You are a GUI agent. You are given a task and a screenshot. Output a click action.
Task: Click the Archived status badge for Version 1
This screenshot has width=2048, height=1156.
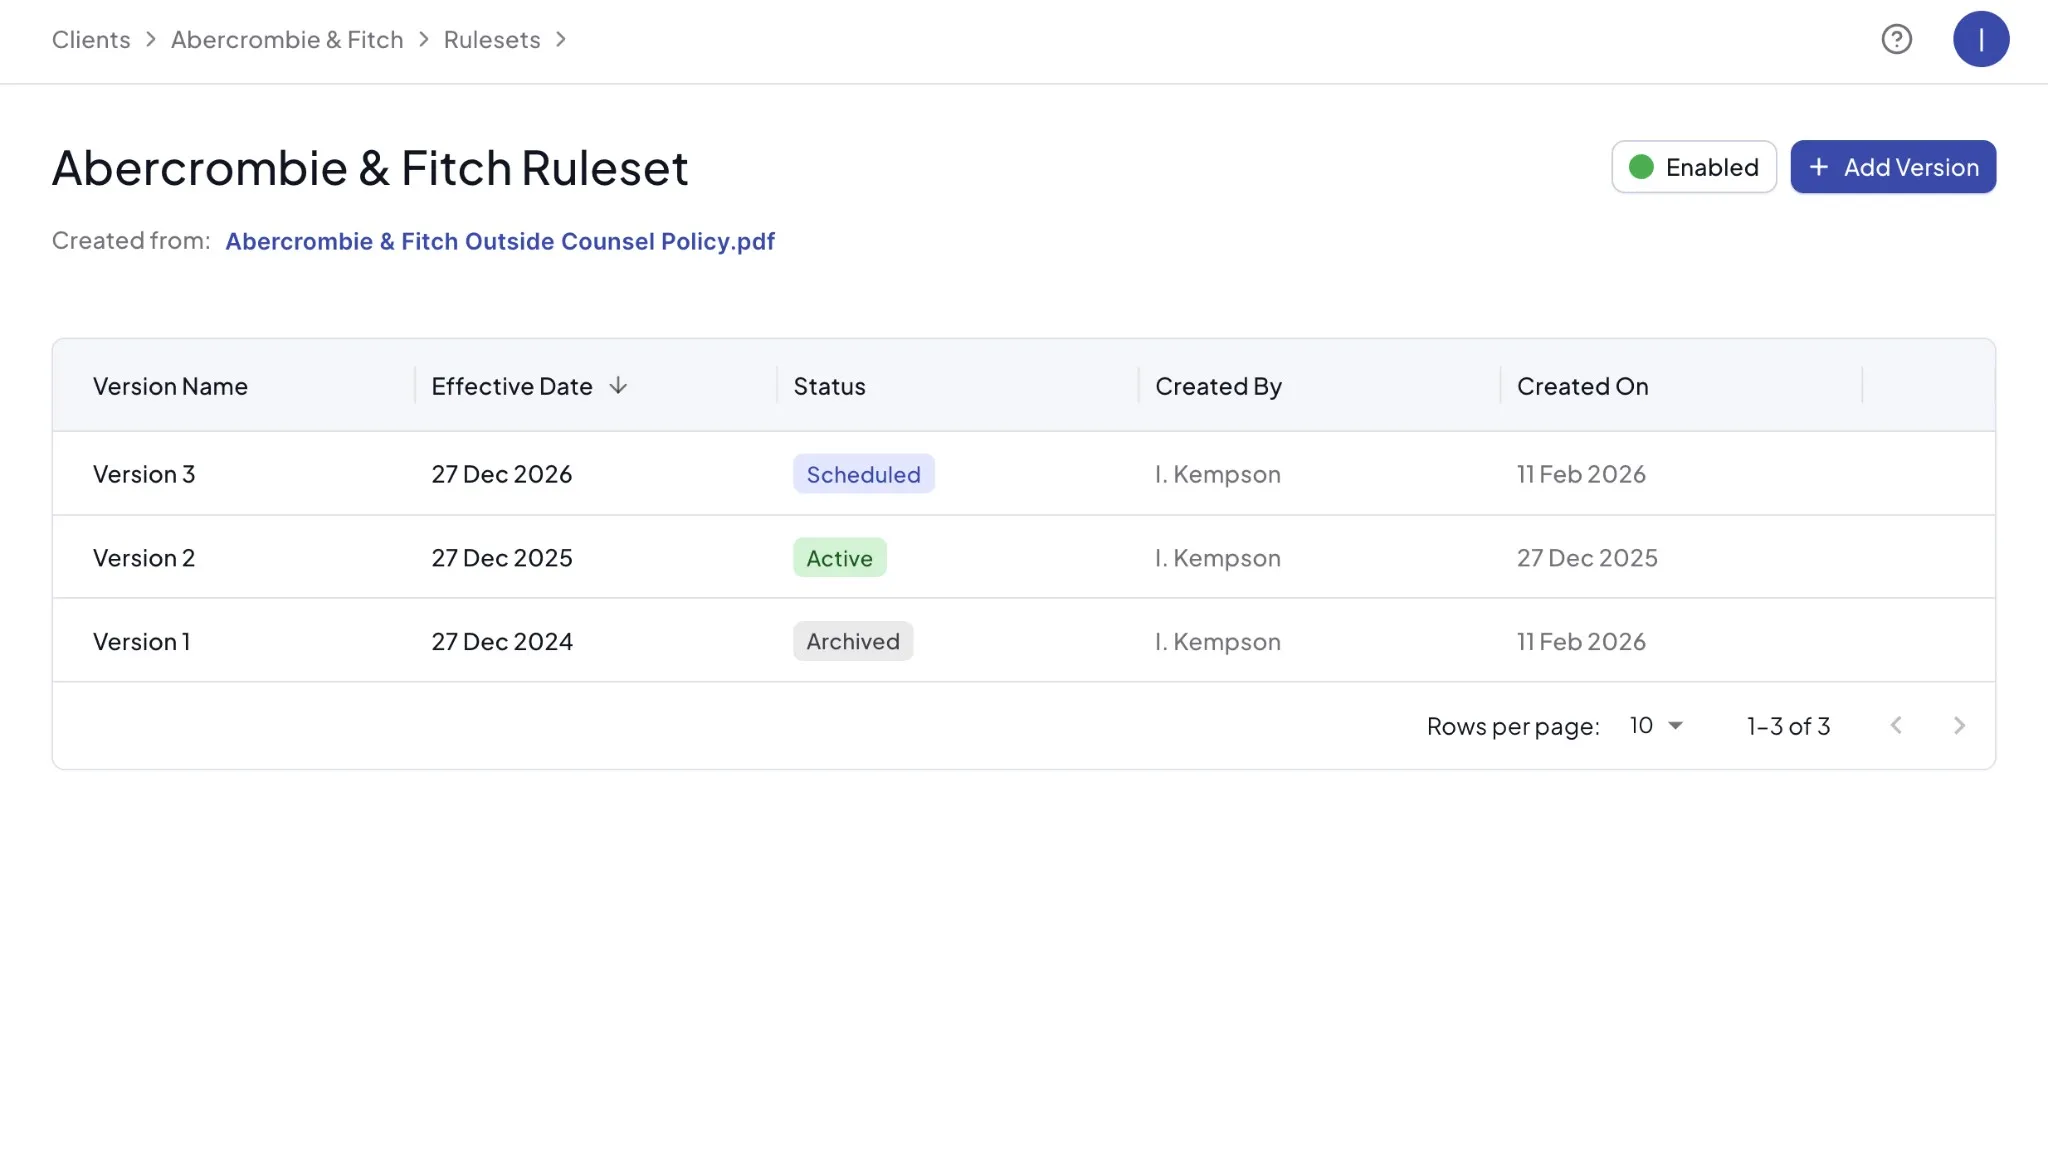(852, 642)
